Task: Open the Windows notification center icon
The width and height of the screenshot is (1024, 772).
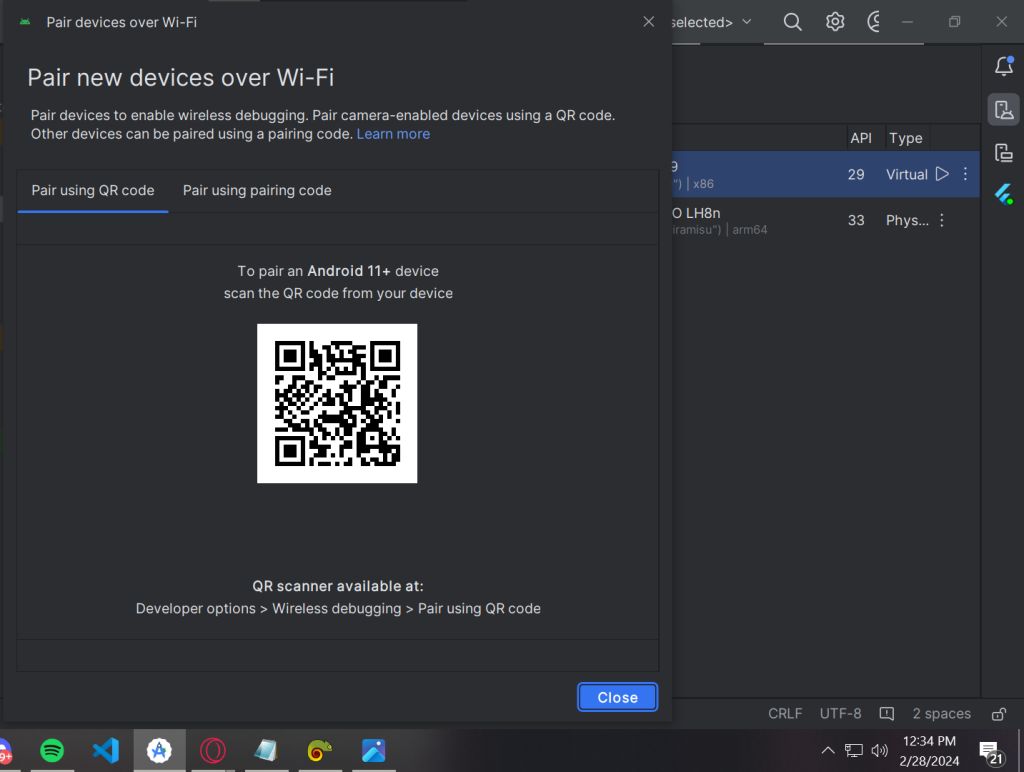Action: [x=990, y=752]
